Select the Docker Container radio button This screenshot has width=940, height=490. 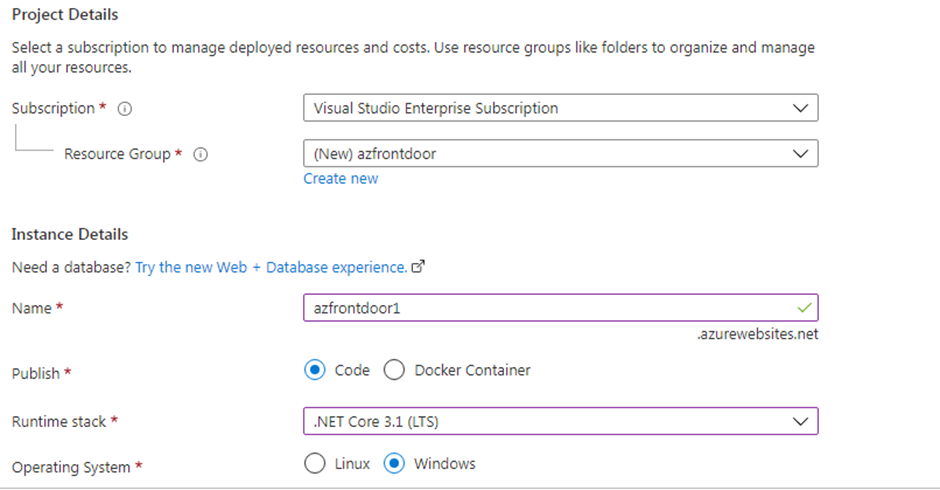tap(394, 370)
